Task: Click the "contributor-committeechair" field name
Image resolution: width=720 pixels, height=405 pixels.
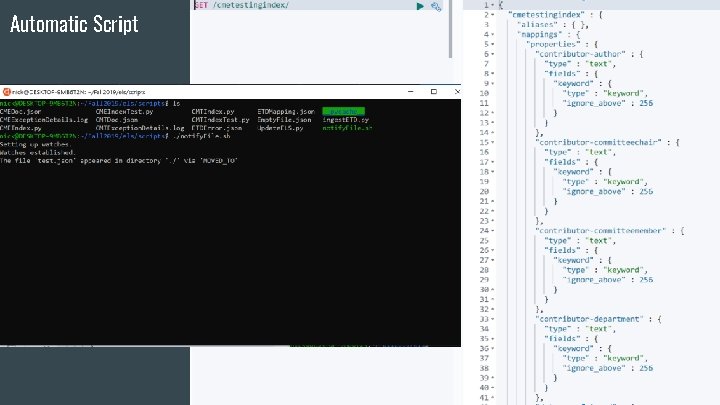Action: pos(598,142)
